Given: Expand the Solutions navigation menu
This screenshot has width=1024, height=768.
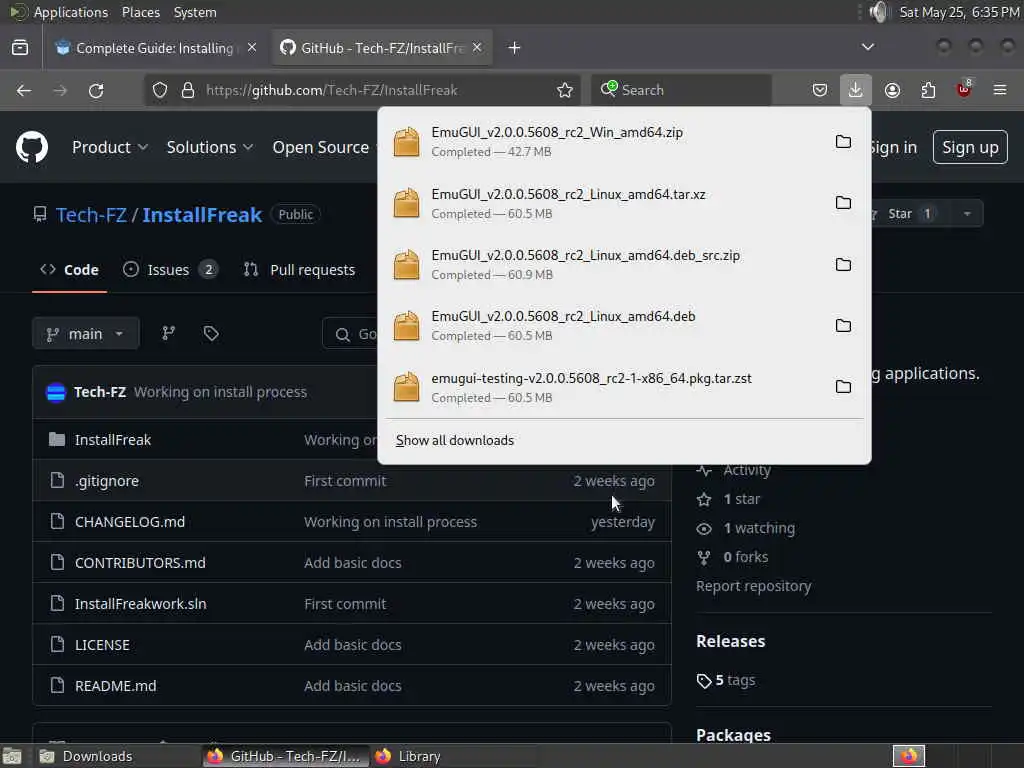Looking at the screenshot, I should point(210,148).
